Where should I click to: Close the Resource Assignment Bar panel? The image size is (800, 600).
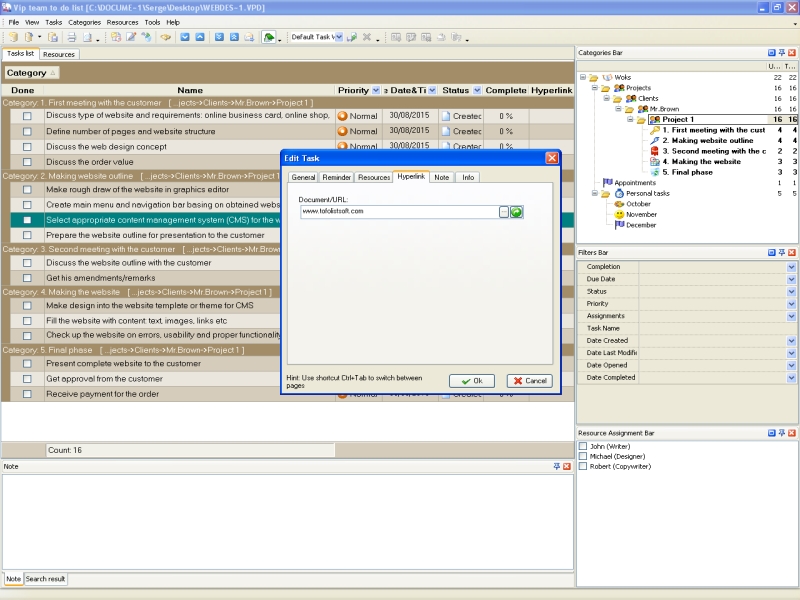792,433
